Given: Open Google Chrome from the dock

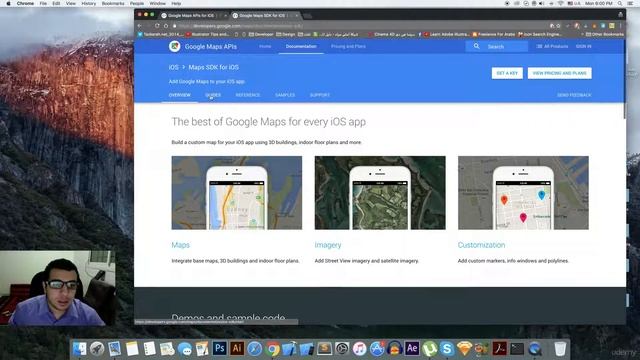Looking at the screenshot, I should pyautogui.click(x=272, y=349).
